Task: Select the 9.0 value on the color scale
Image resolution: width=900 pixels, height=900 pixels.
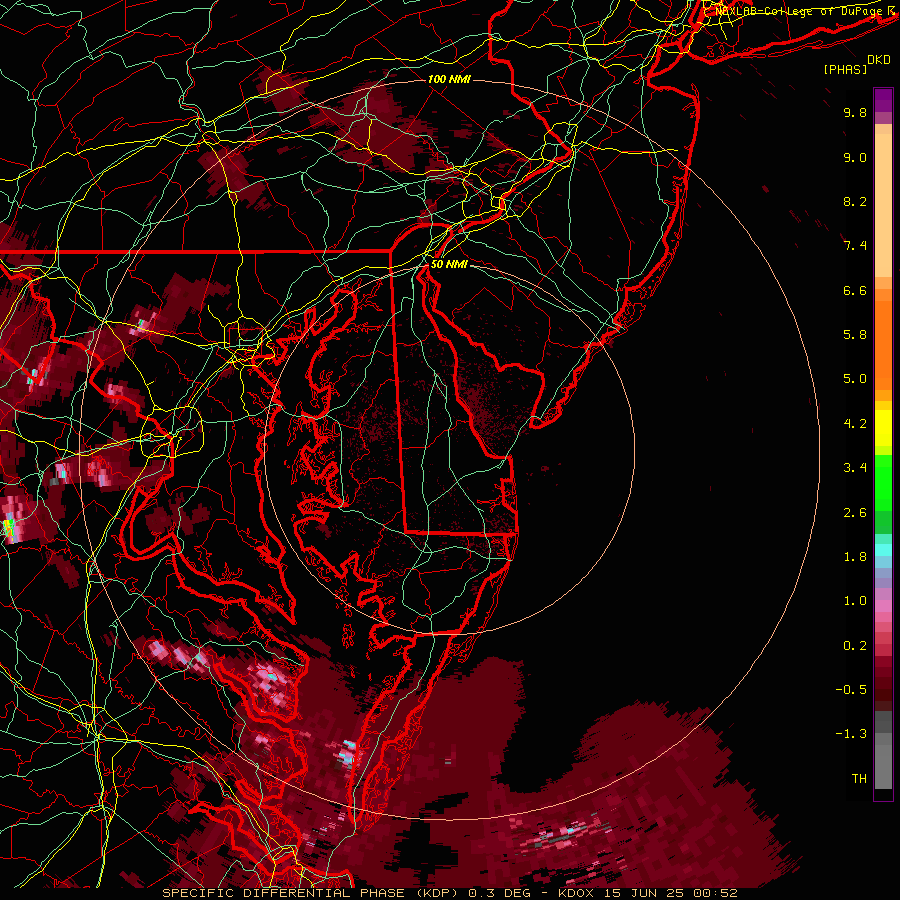Action: coord(855,157)
